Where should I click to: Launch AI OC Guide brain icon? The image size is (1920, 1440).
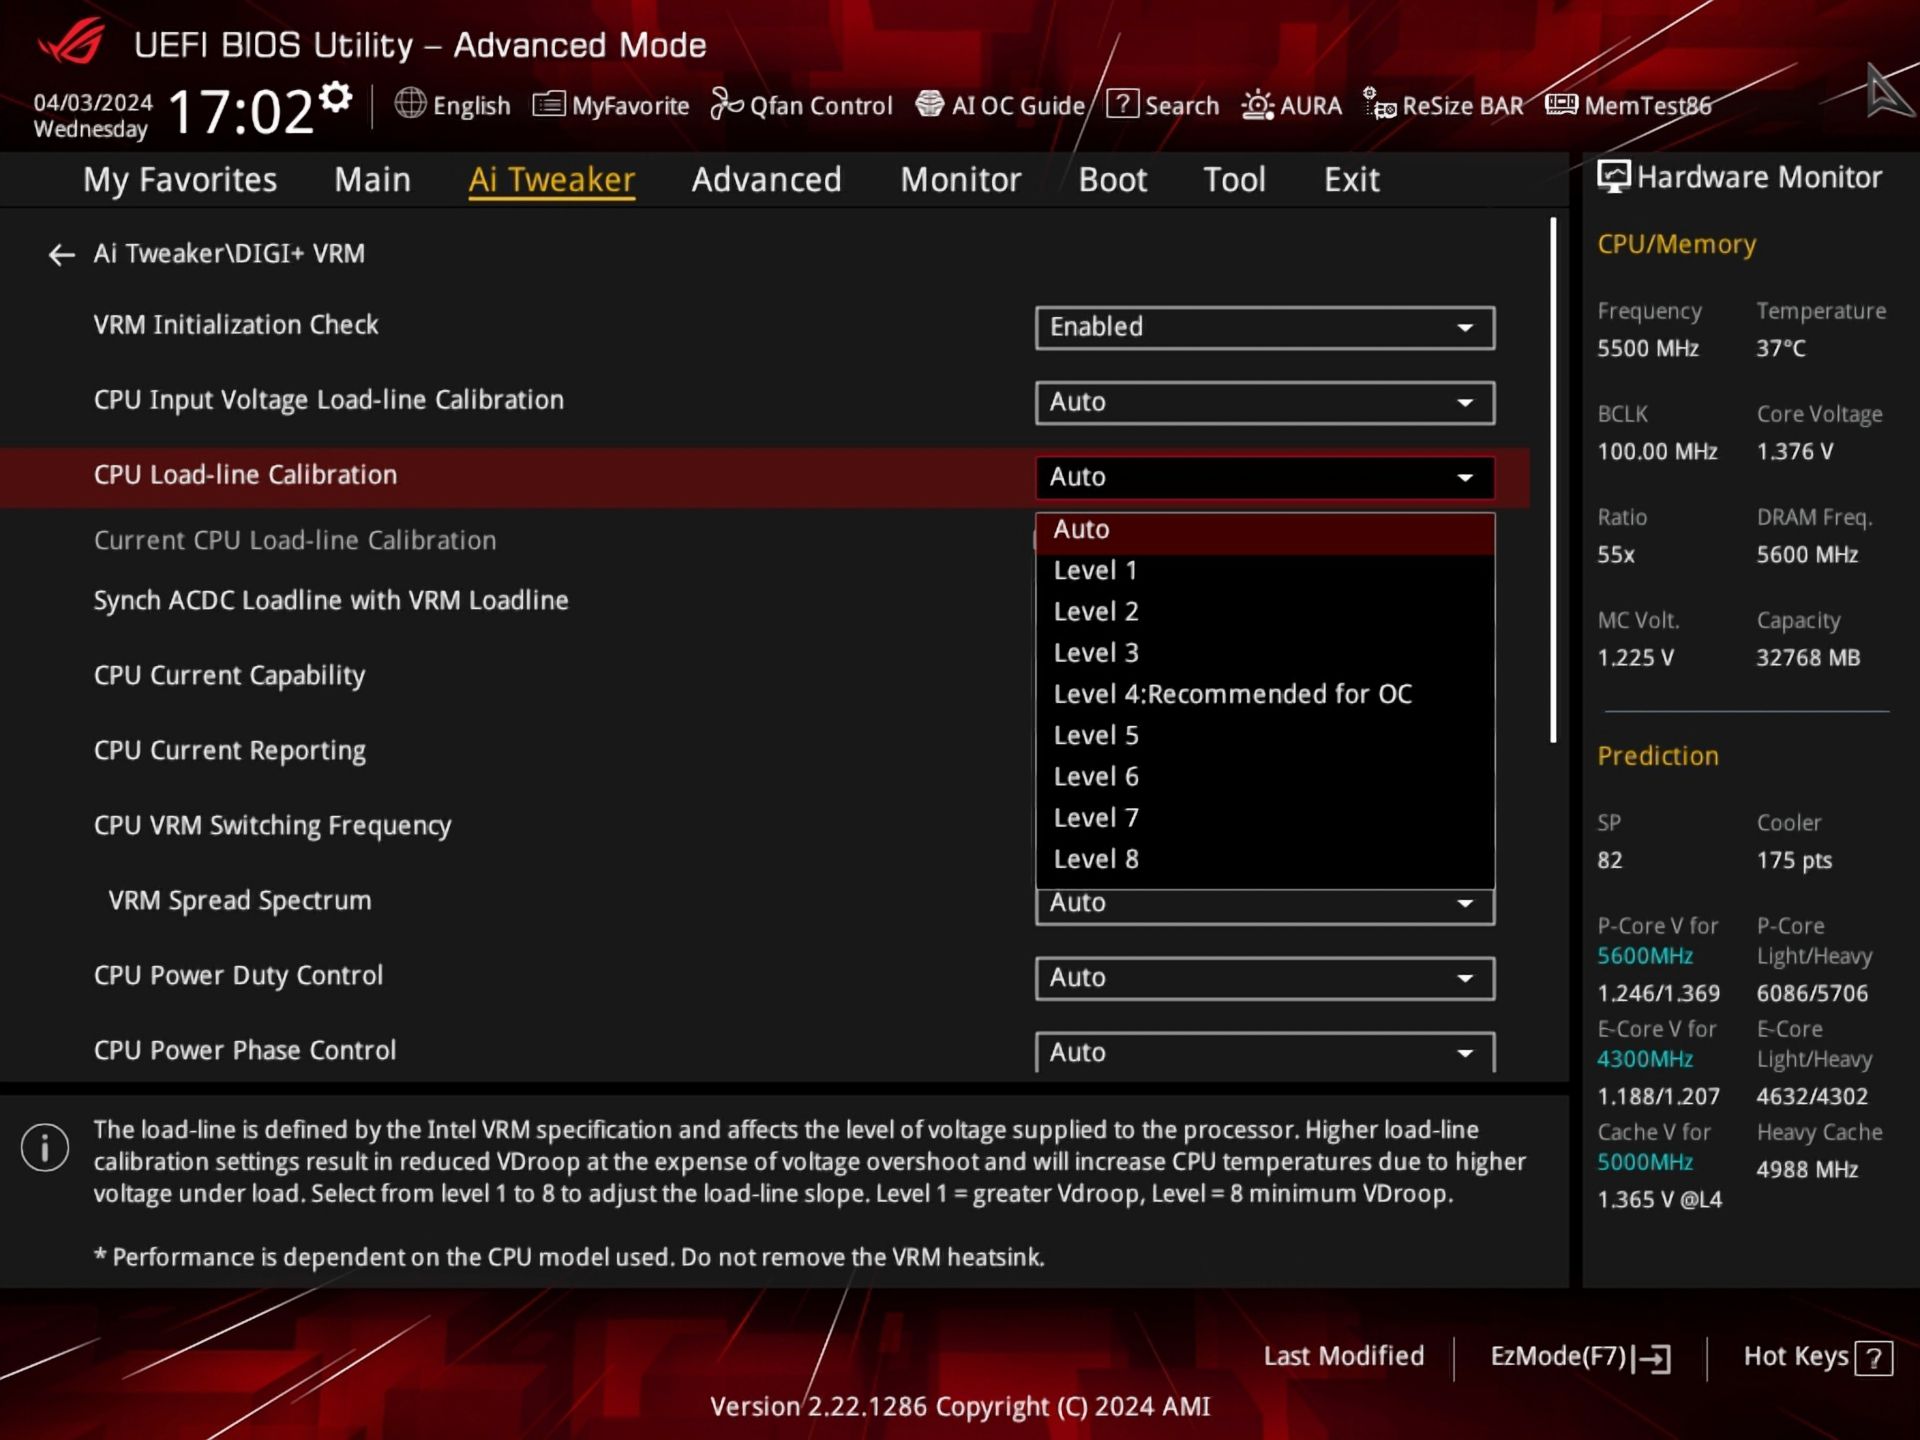click(x=929, y=104)
